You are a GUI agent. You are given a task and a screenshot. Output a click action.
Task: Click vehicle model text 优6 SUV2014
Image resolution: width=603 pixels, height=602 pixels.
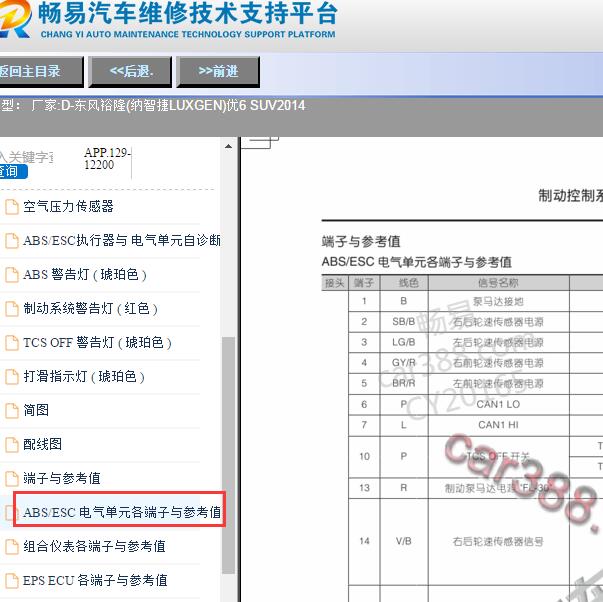tap(266, 105)
